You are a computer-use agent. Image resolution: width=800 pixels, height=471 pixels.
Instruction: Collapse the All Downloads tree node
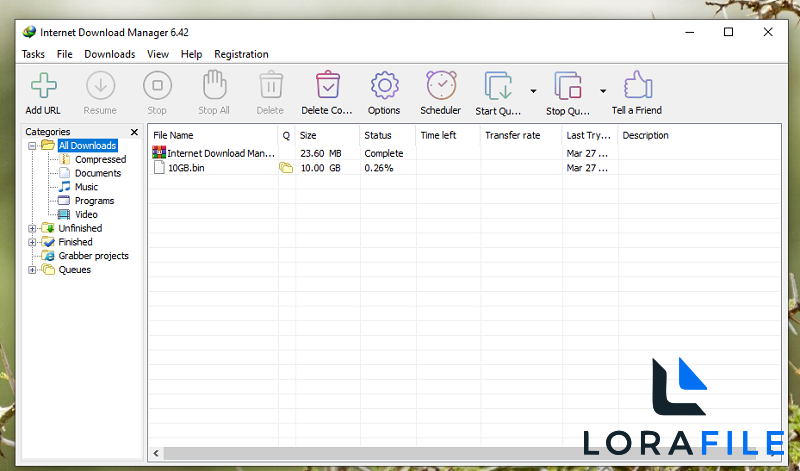click(32, 145)
